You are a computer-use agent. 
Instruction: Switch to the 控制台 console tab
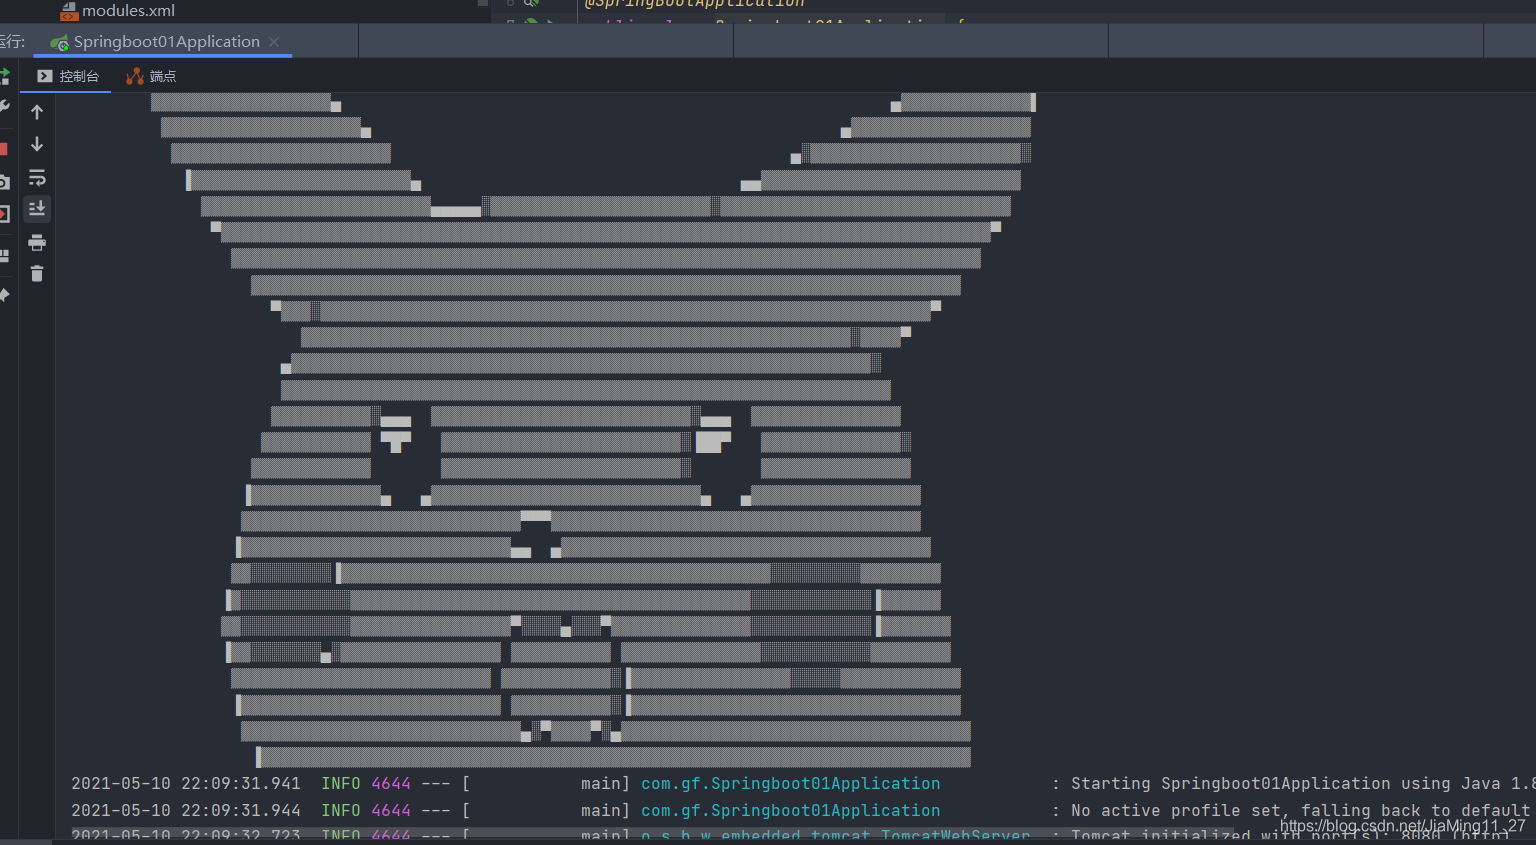[68, 76]
